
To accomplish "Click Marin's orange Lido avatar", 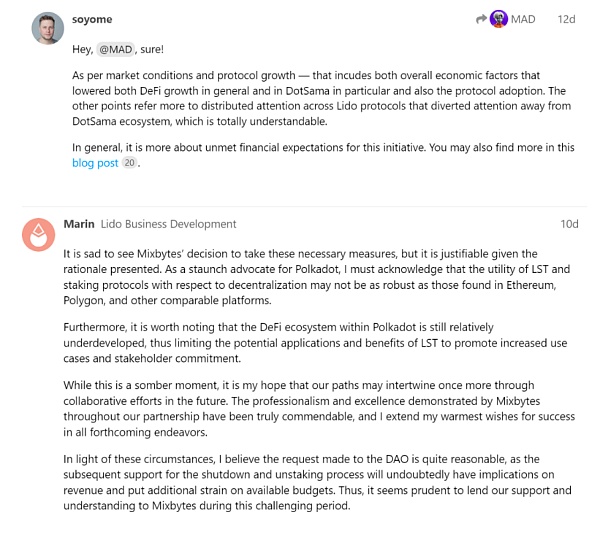I will (38, 233).
